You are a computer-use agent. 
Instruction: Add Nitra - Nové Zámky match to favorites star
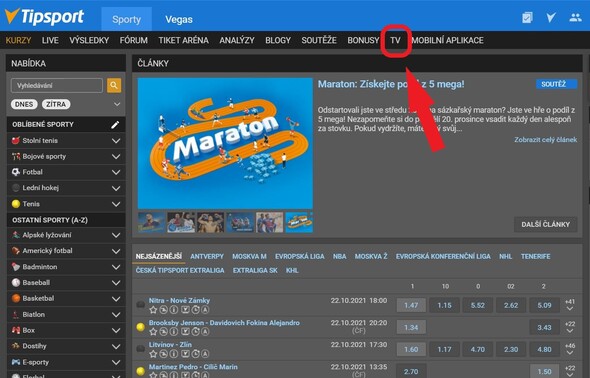(x=153, y=310)
